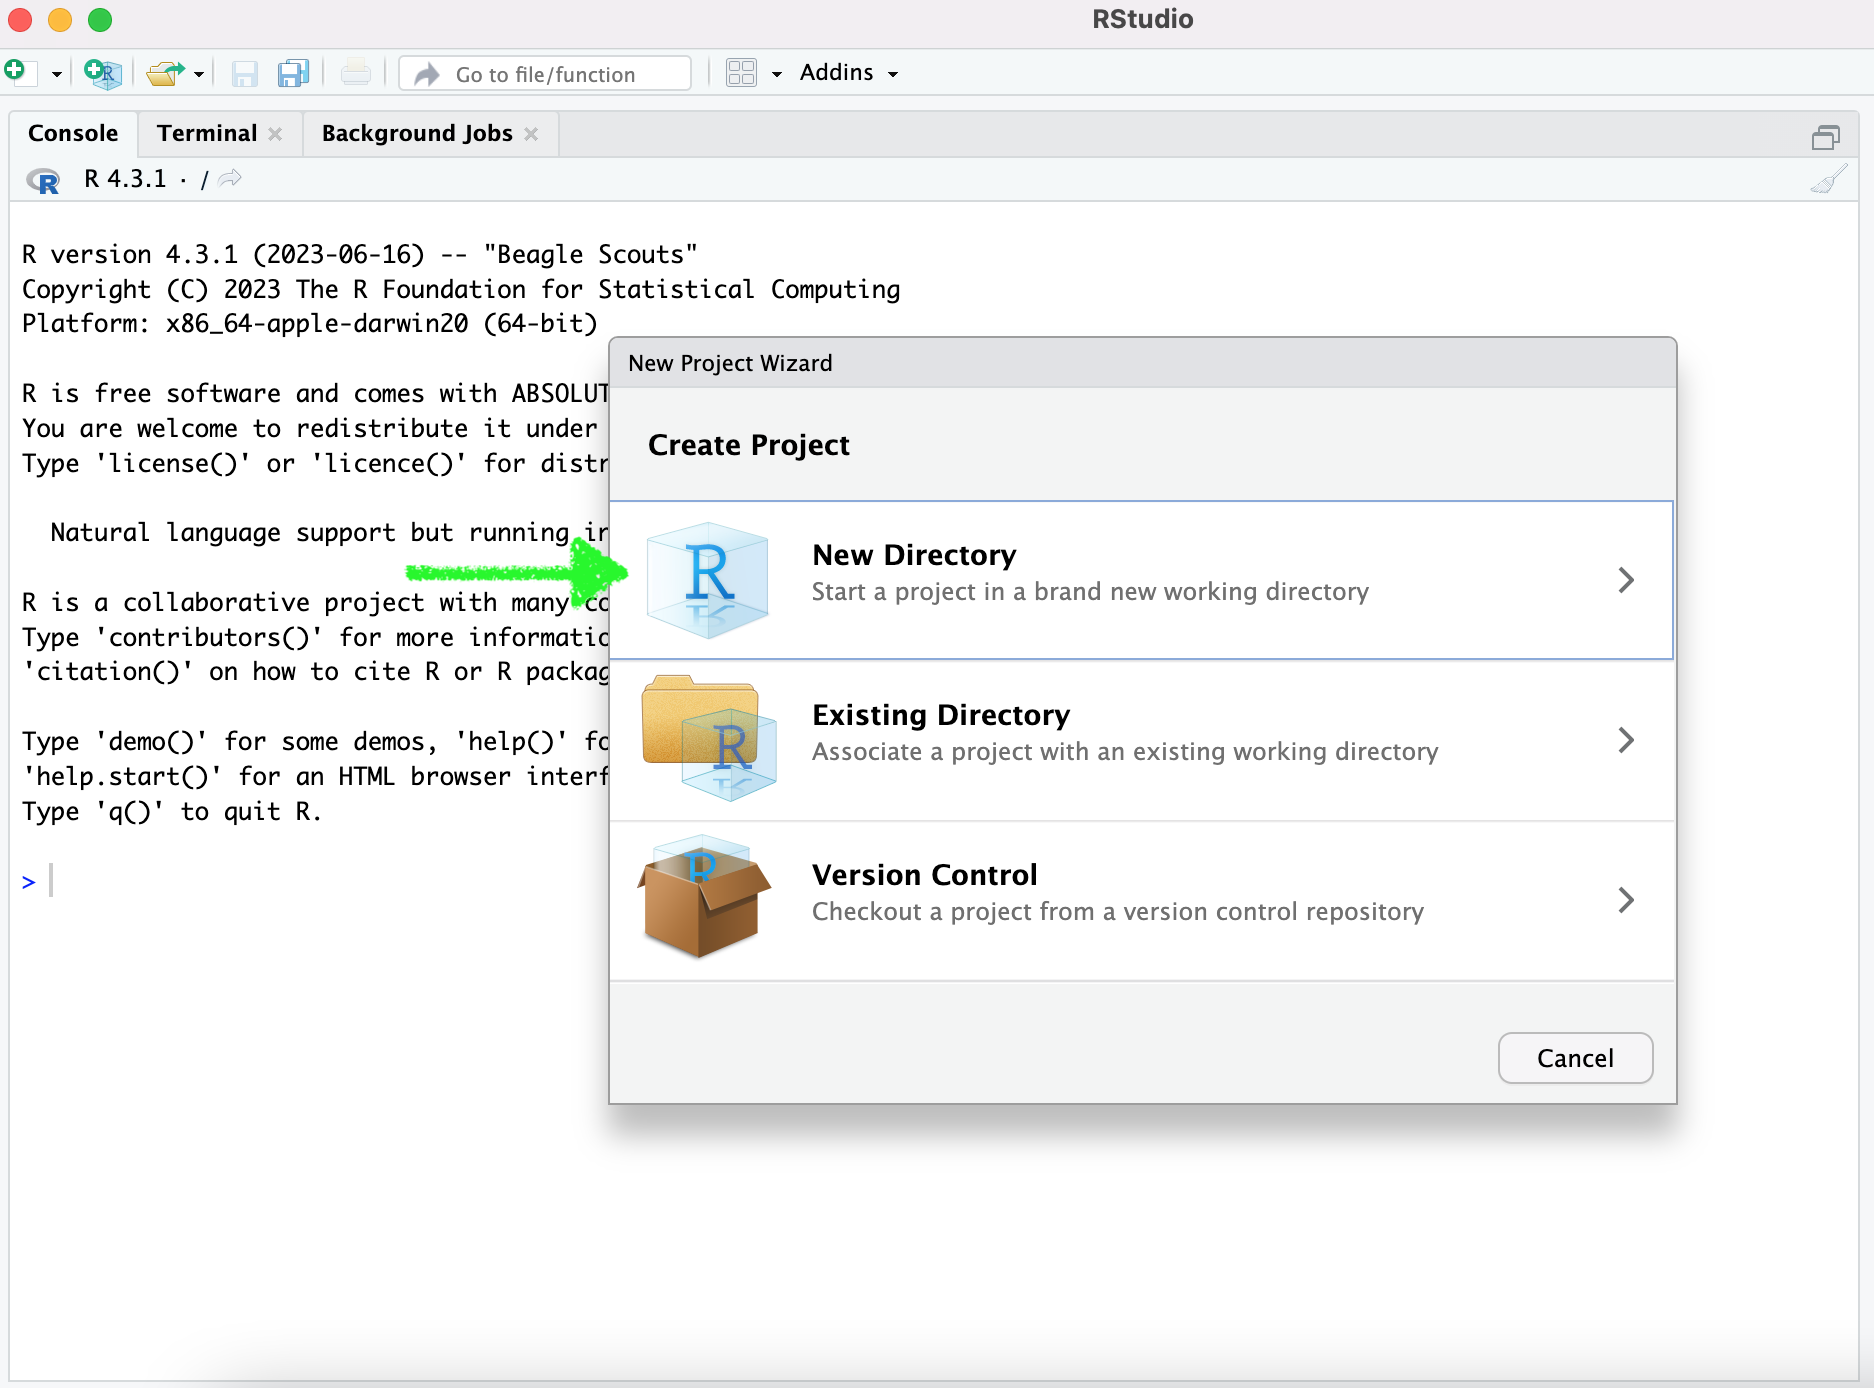Close the Background Jobs tab
The image size is (1874, 1388).
[531, 134]
